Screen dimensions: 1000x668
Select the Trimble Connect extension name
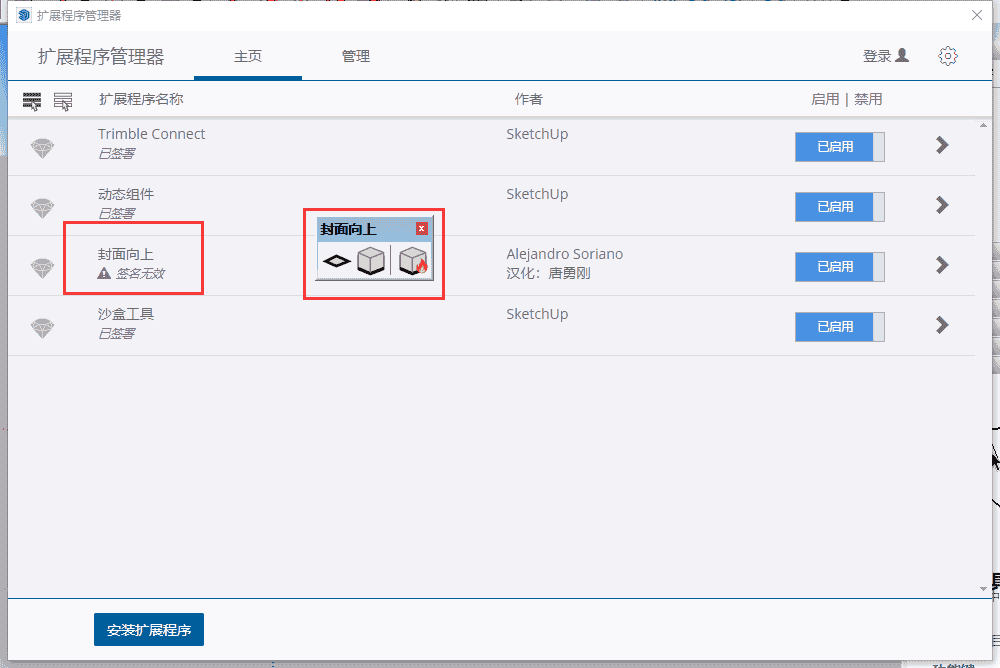[151, 134]
